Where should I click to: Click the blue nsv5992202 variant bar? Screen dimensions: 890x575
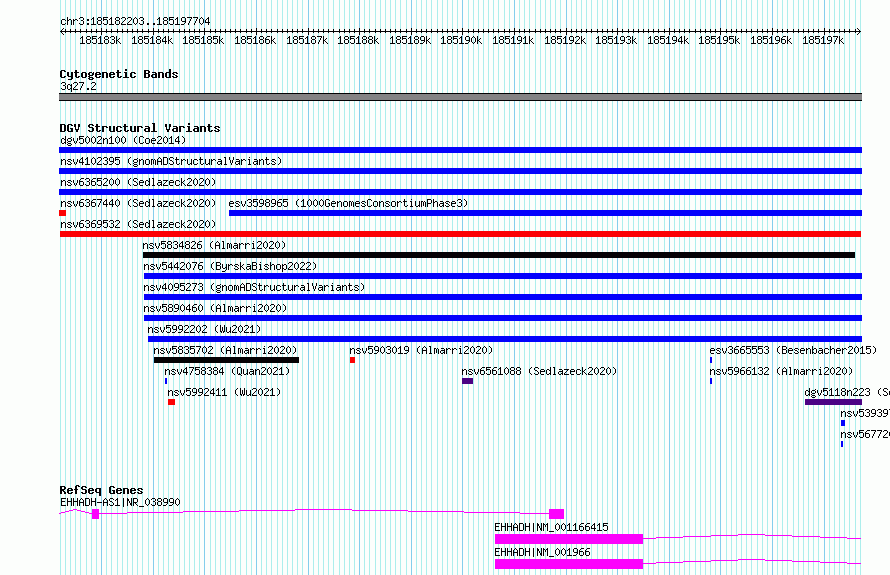(505, 339)
